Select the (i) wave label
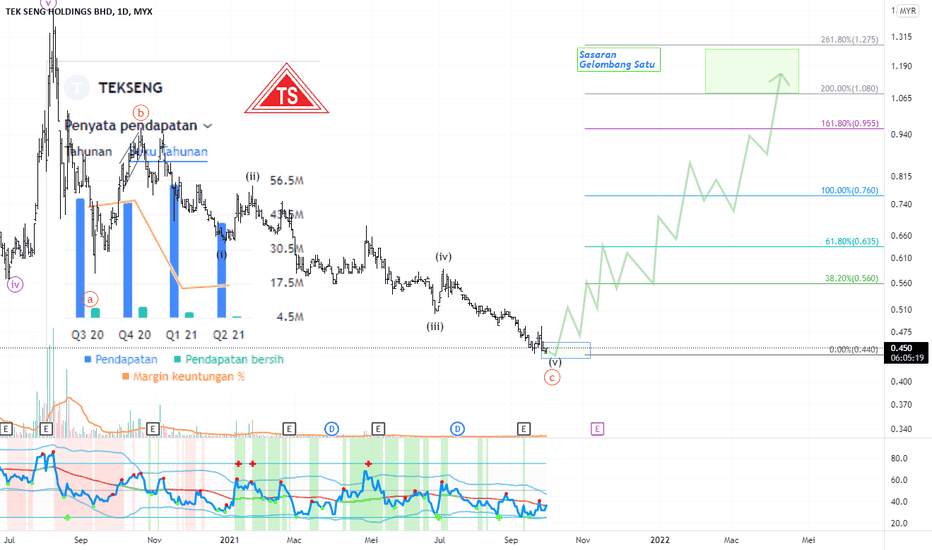Screen dimensions: 932x550 pos(222,254)
